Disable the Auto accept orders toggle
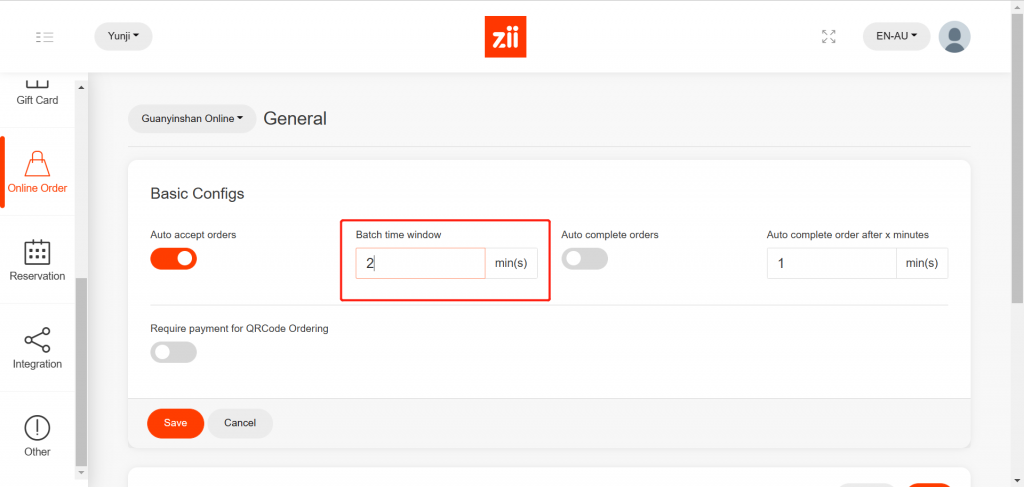The height and width of the screenshot is (487, 1024). (174, 259)
